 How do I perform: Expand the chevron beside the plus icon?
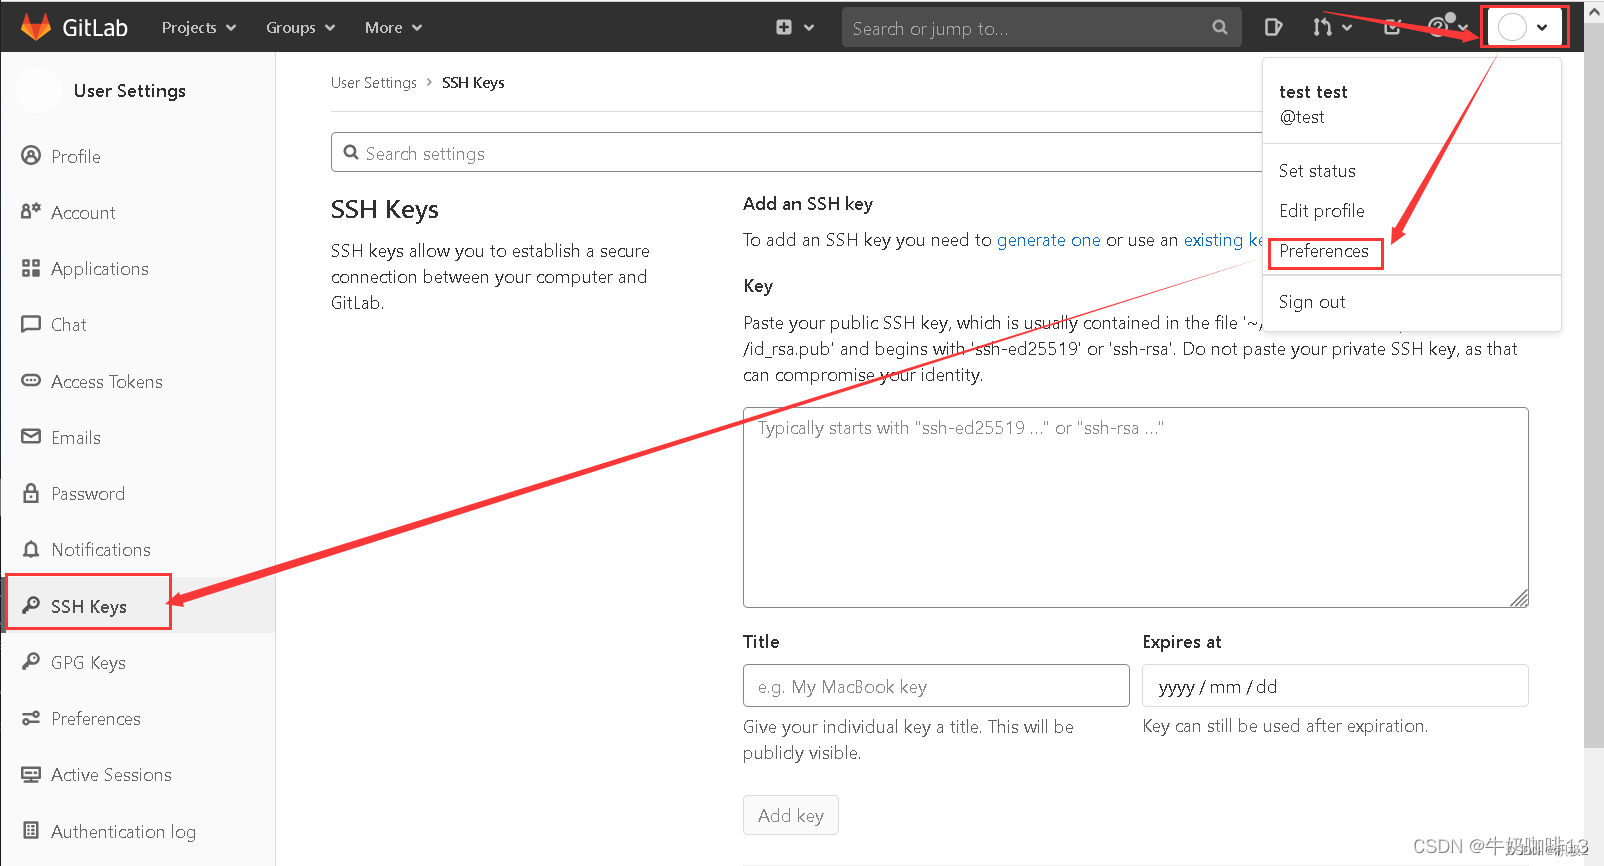coord(809,28)
